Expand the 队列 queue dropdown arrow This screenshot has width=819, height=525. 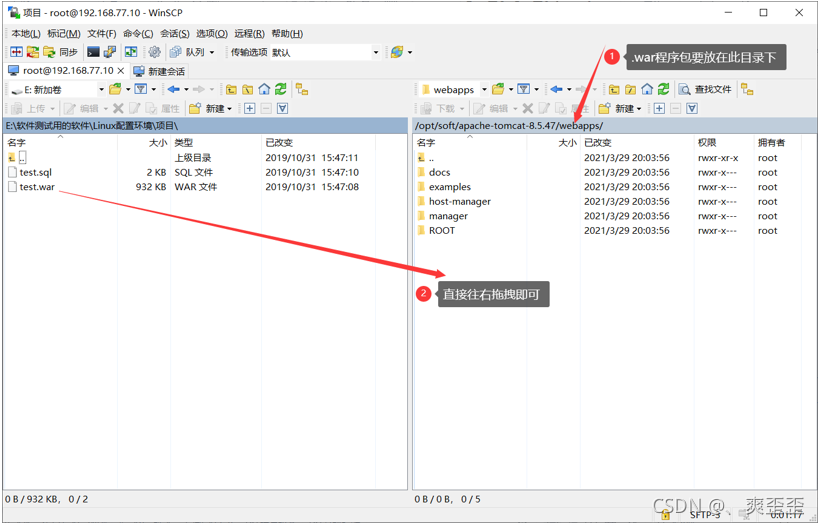212,52
